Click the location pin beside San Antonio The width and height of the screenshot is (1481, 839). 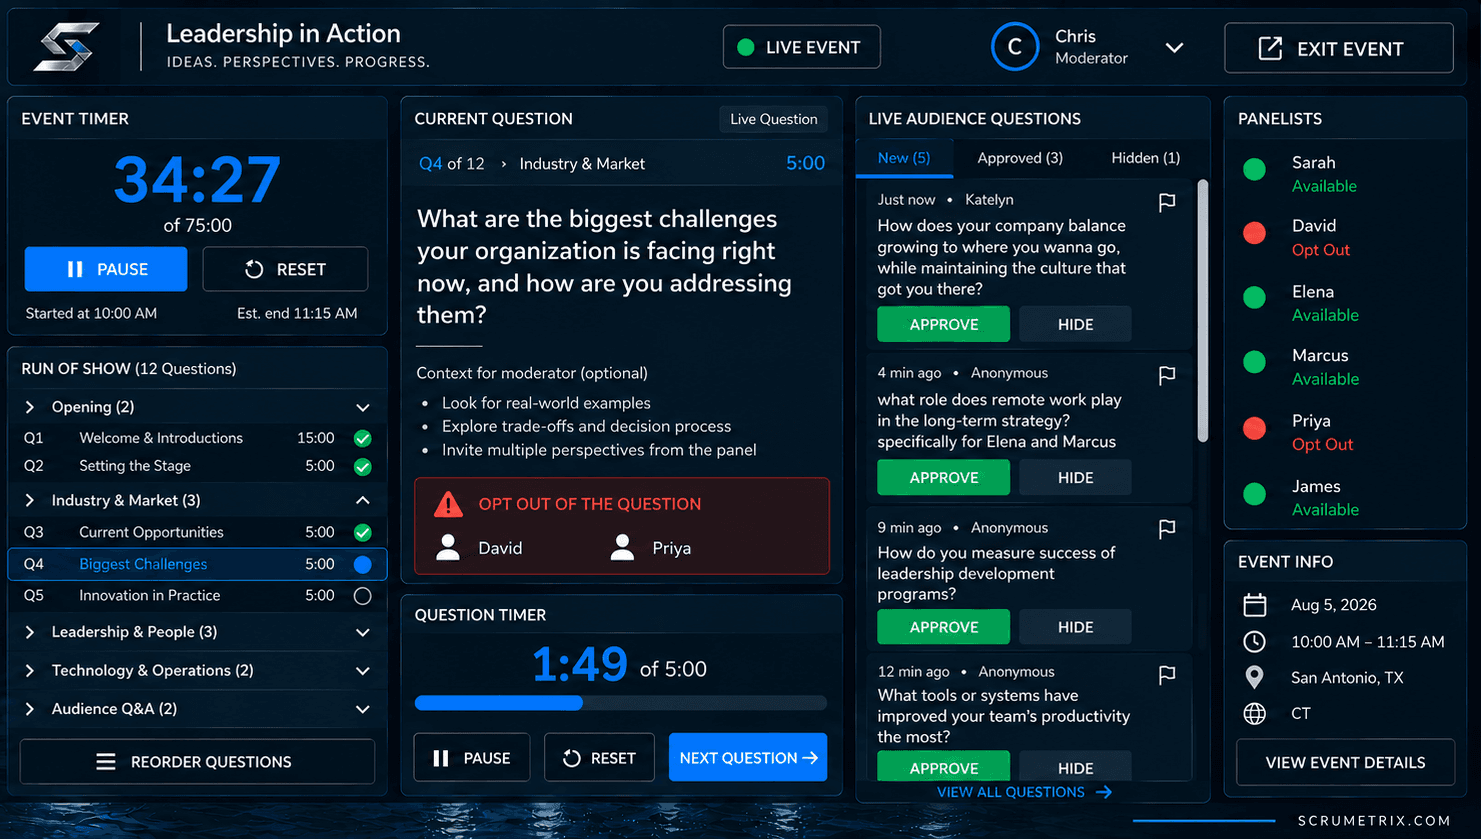click(1255, 678)
